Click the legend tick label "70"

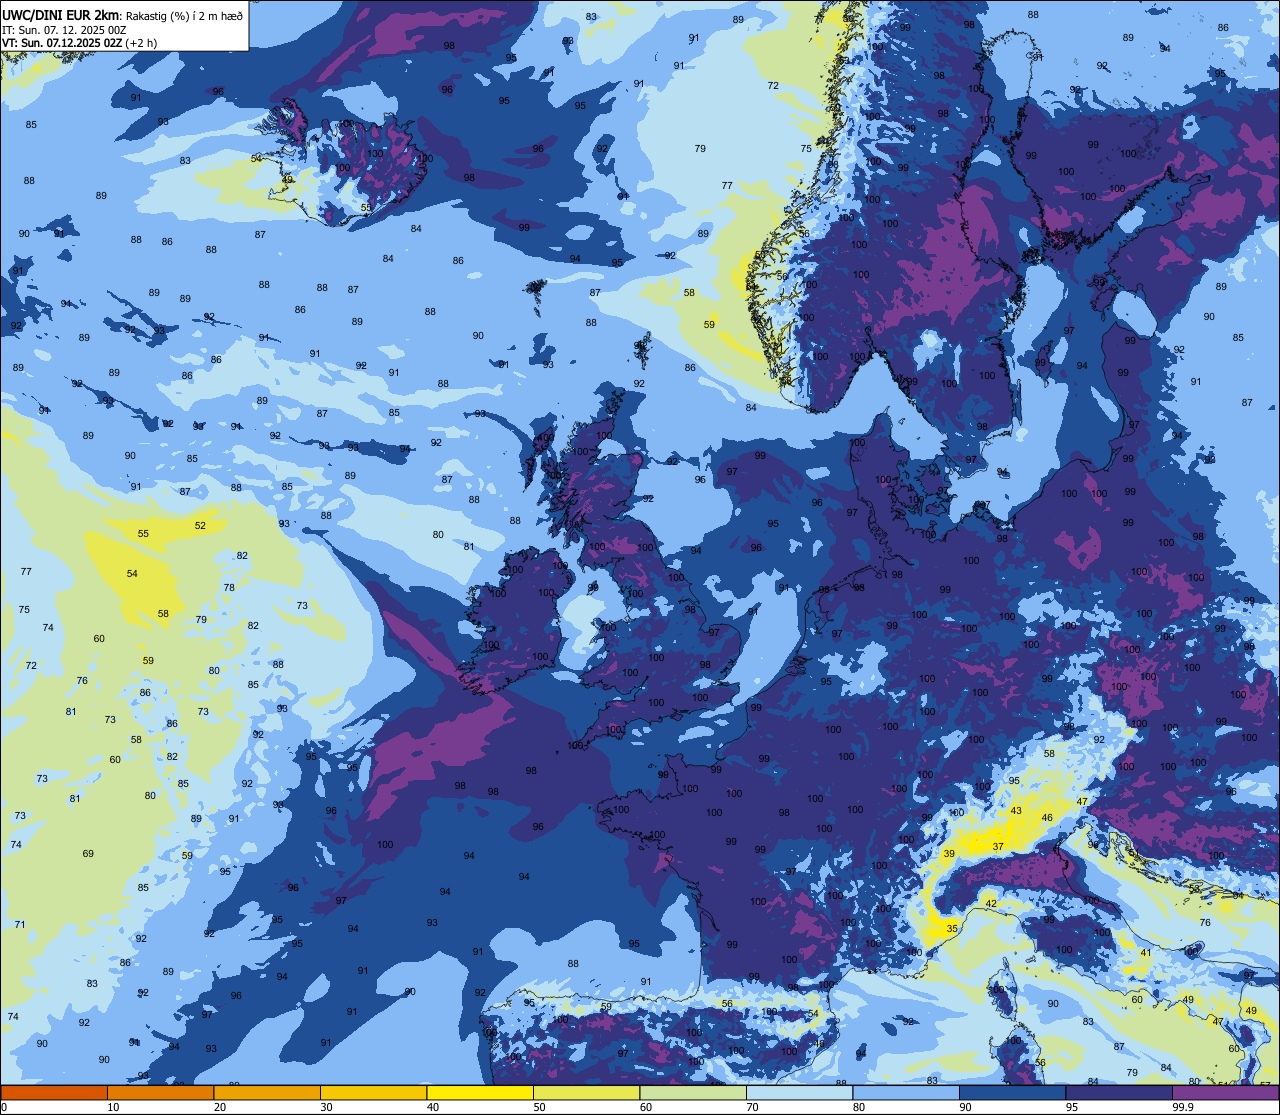tap(752, 1107)
